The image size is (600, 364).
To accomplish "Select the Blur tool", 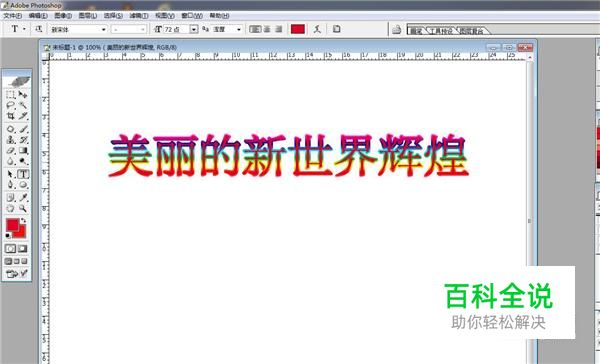I will pos(11,161).
